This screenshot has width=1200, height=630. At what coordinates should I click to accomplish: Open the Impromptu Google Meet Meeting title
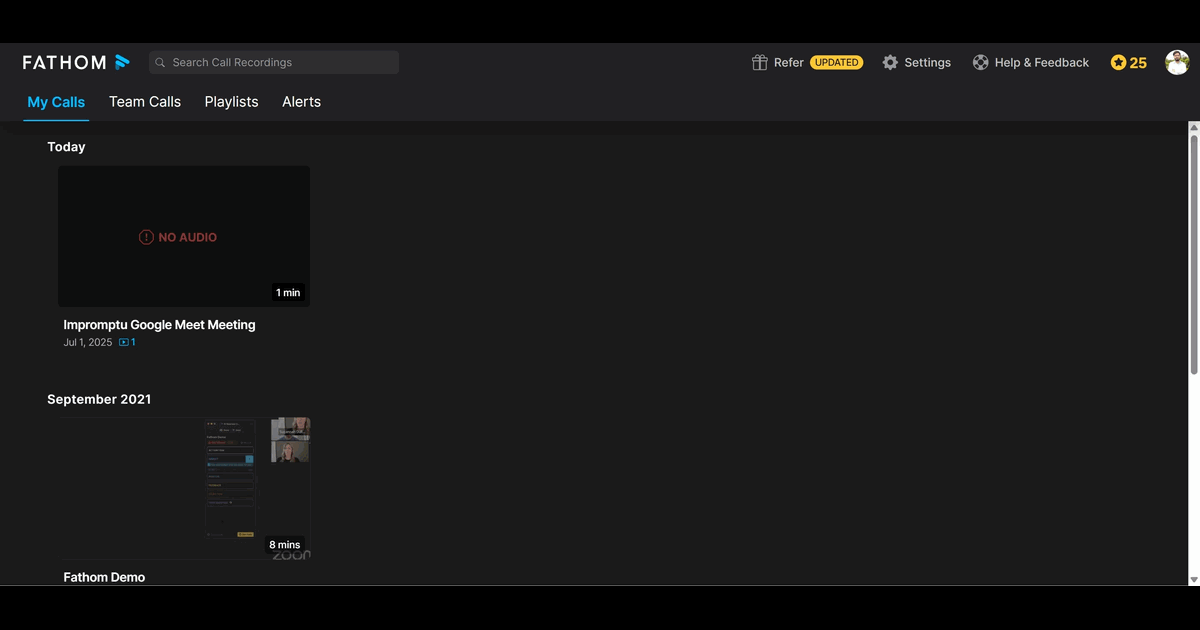point(159,325)
